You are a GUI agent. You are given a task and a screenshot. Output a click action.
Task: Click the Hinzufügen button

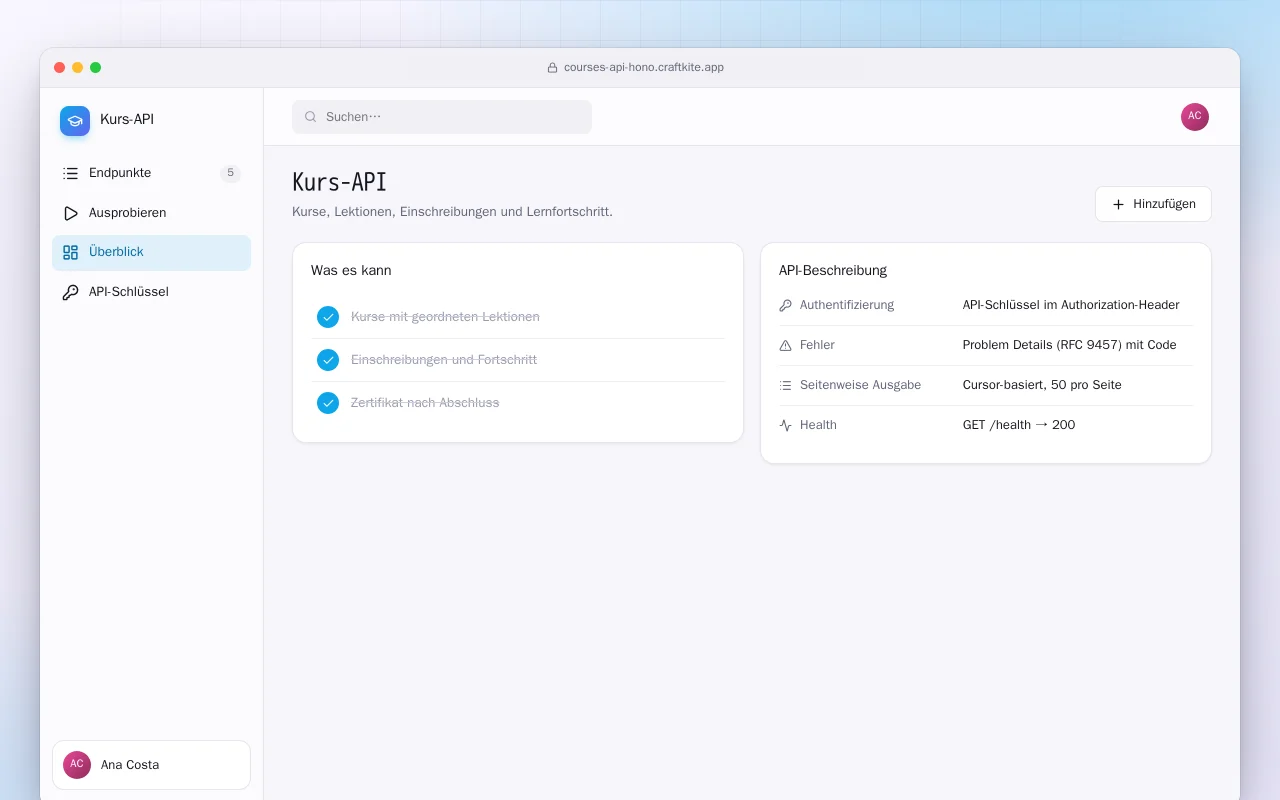pos(1153,204)
